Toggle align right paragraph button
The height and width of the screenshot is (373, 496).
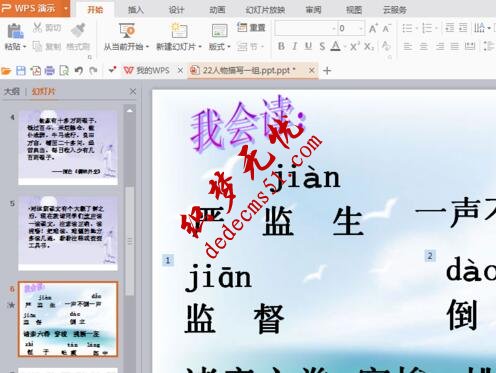coord(440,46)
